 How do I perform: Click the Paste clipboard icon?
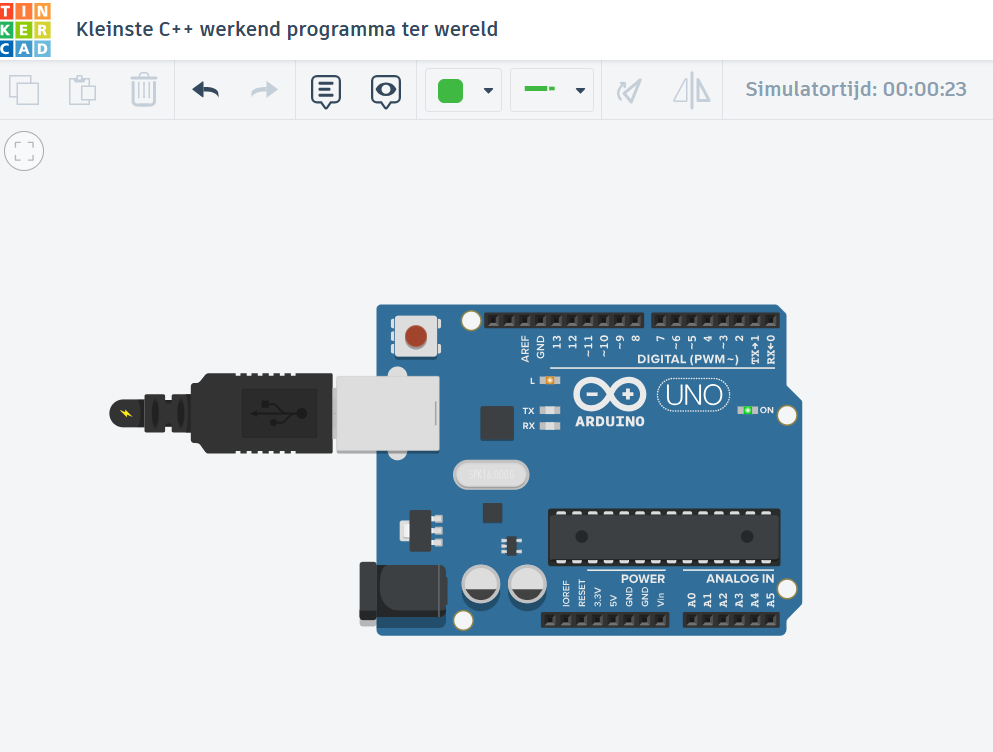pyautogui.click(x=82, y=90)
